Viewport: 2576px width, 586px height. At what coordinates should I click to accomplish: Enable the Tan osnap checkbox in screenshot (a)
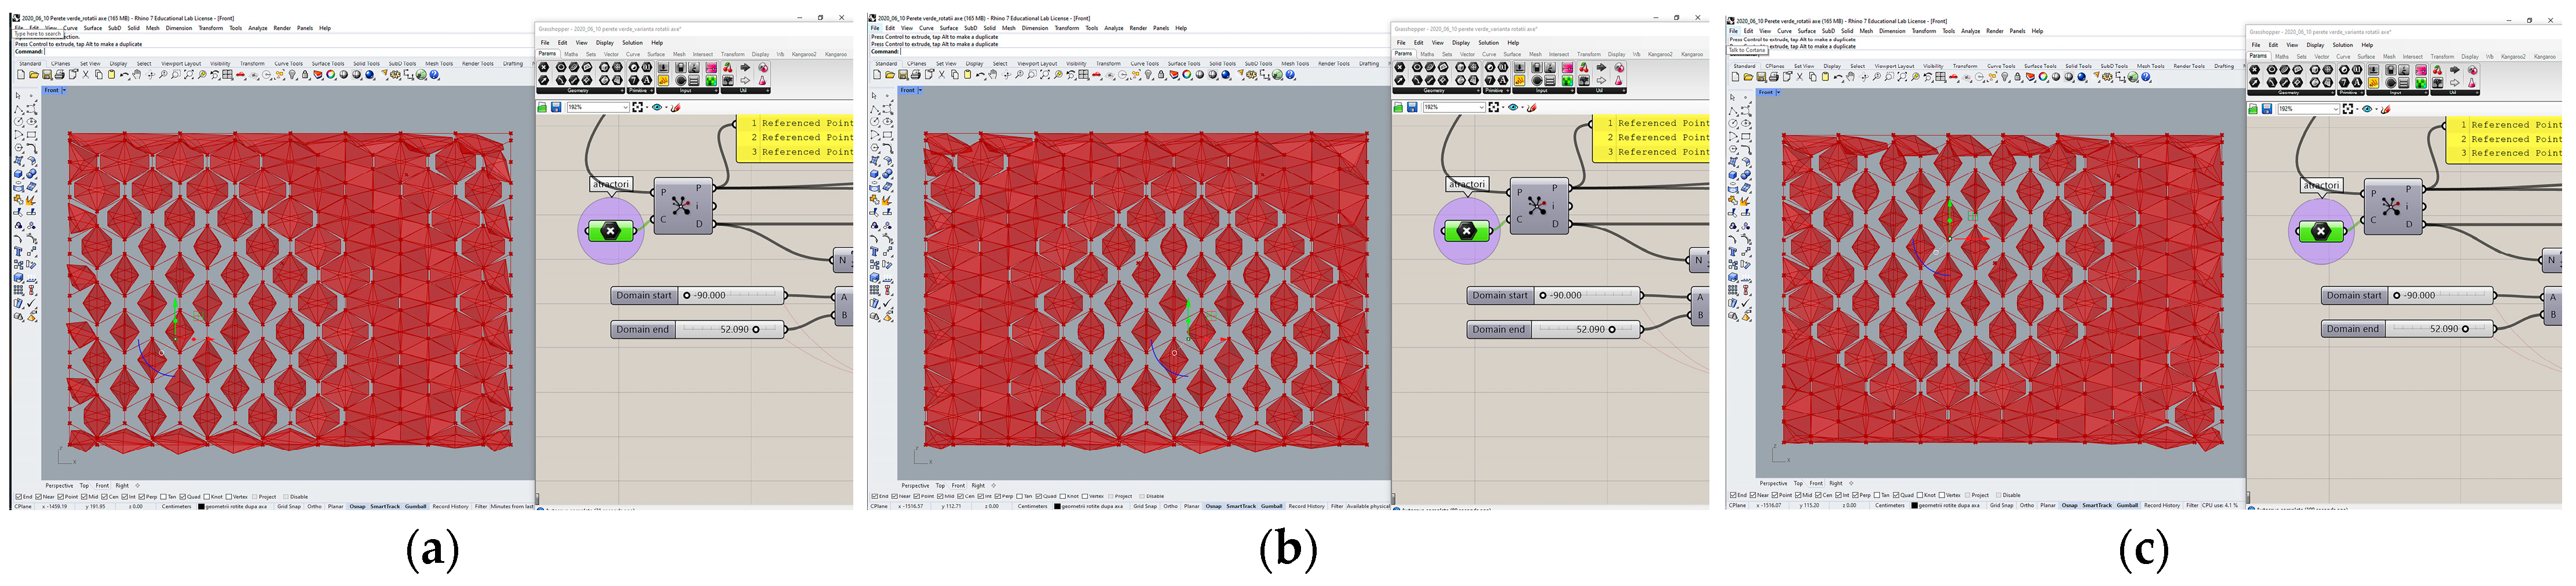click(x=164, y=496)
